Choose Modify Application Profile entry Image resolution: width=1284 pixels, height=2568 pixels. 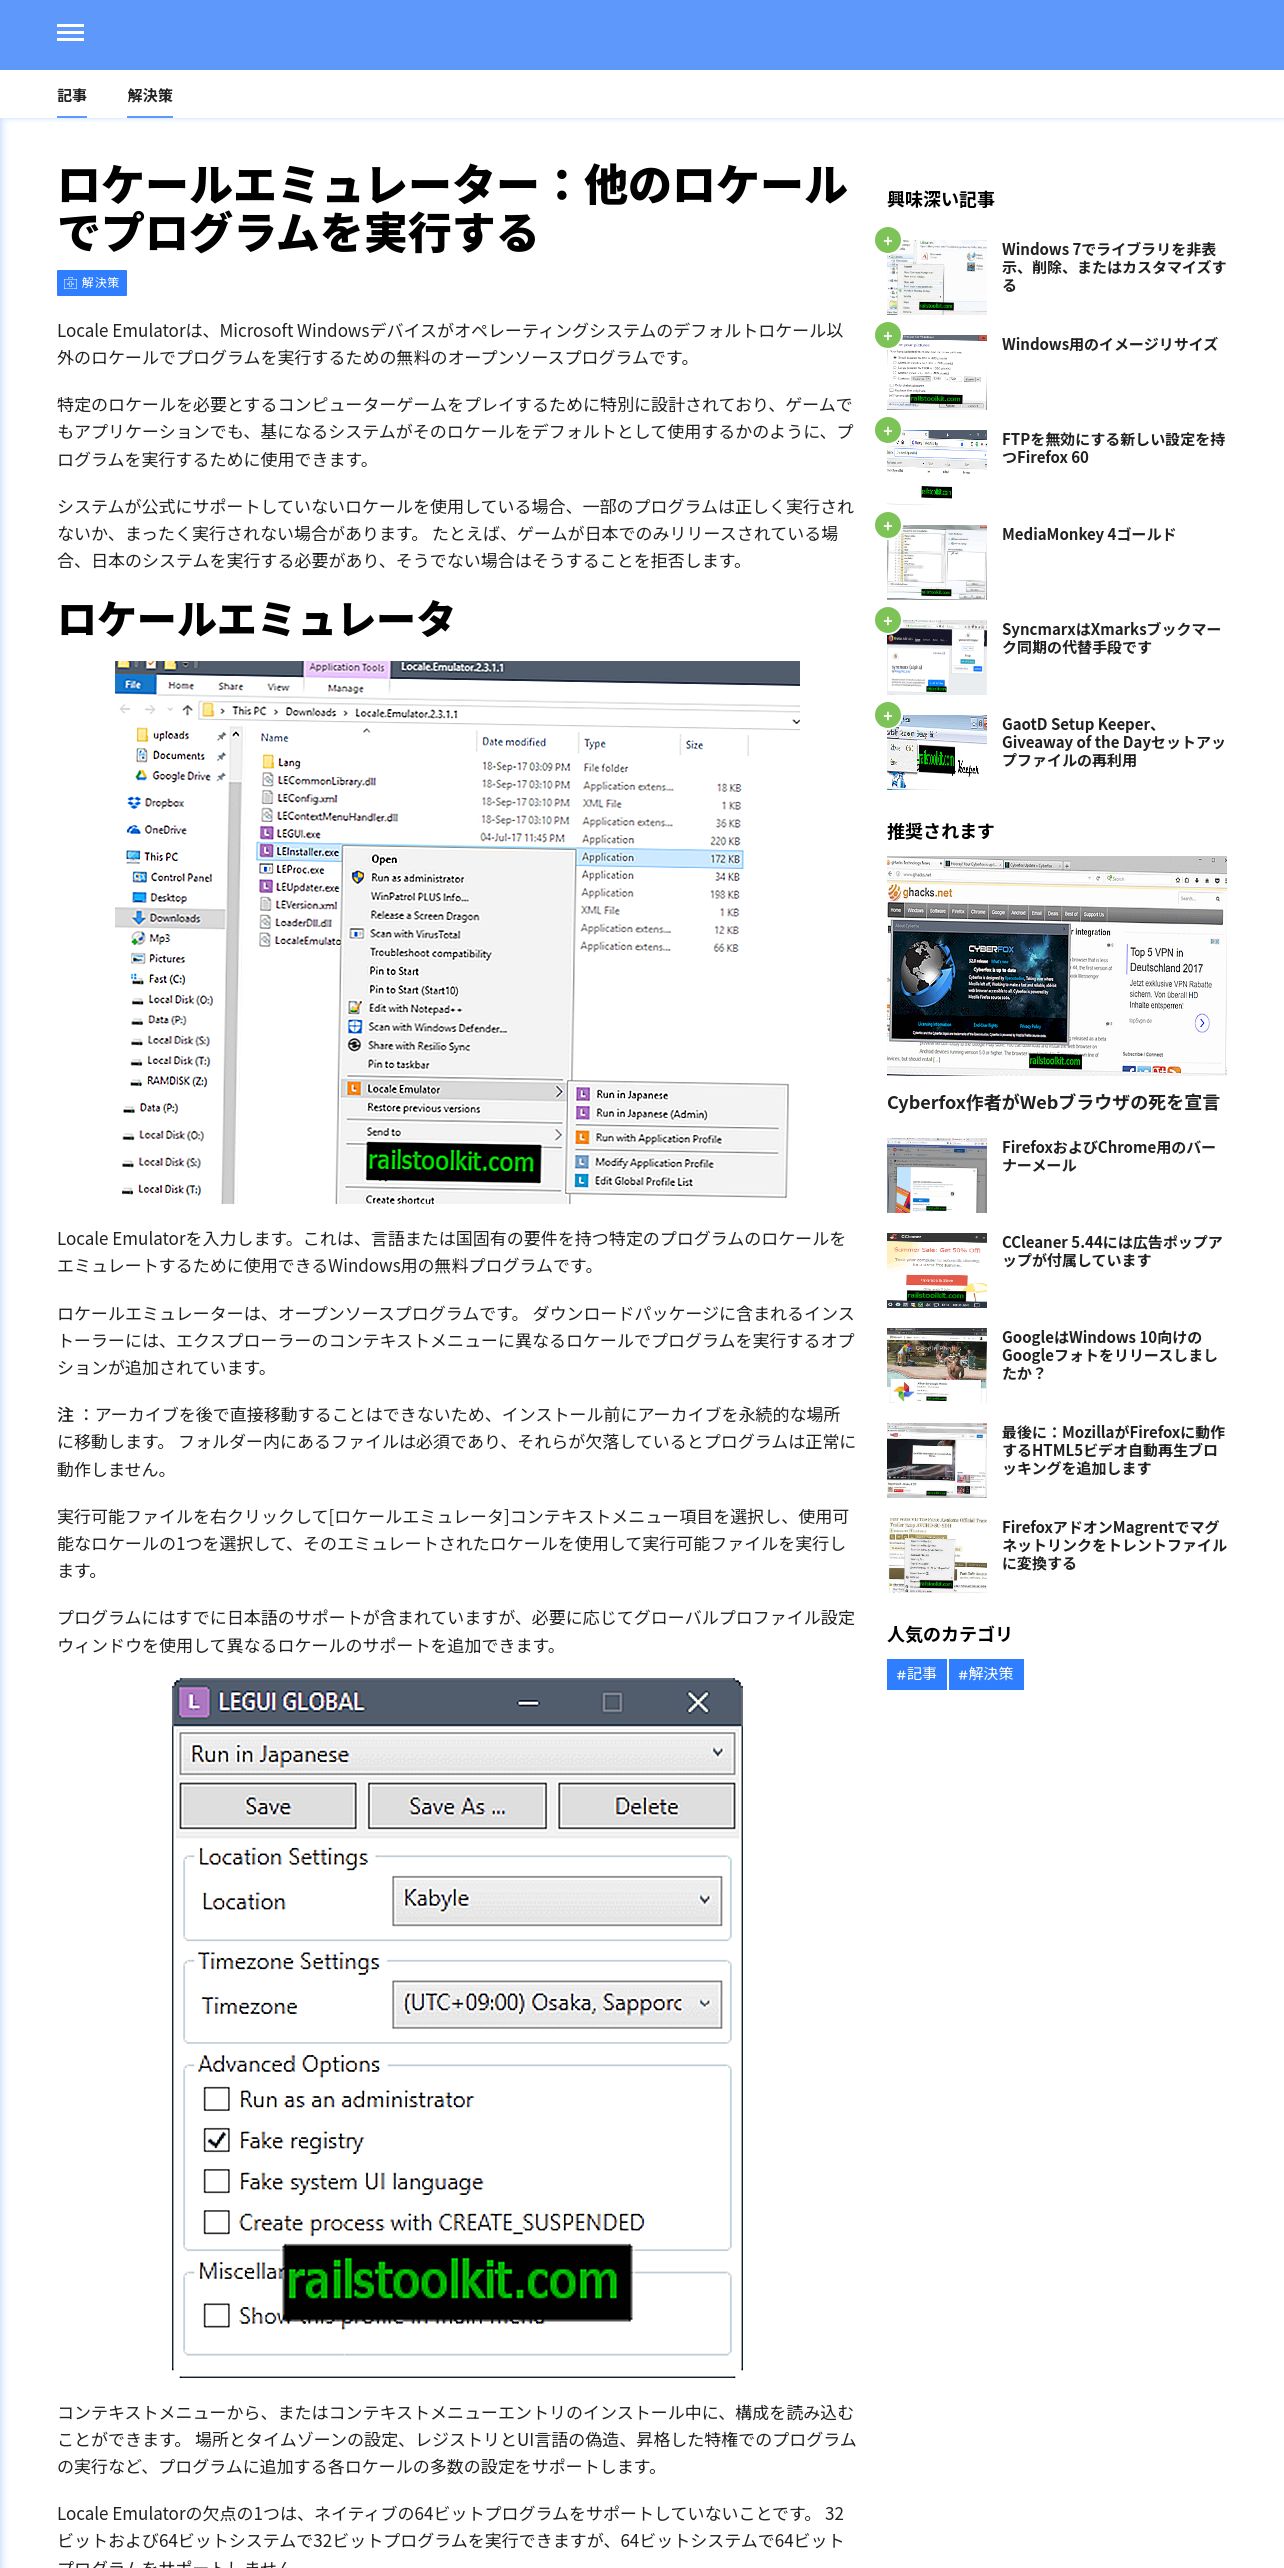[654, 1163]
